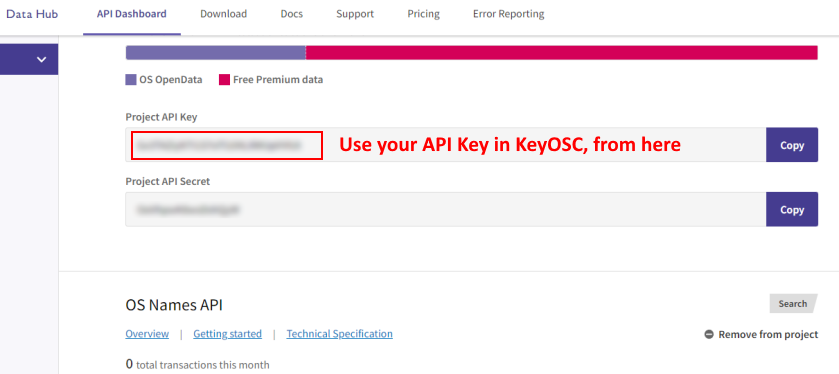Expand the sidebar chevron dropdown
839x374 pixels.
[42, 59]
